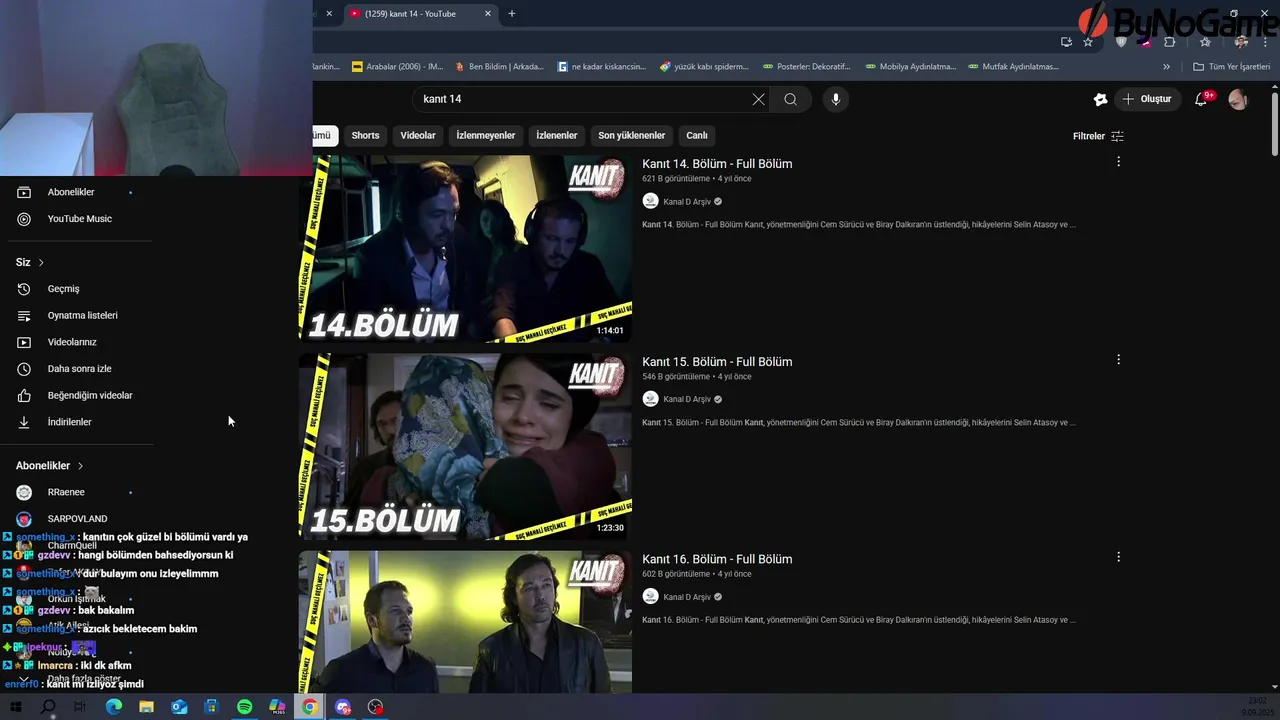The width and height of the screenshot is (1280, 720).
Task: Select the İzlenmeyenler filter chip
Action: (x=486, y=136)
